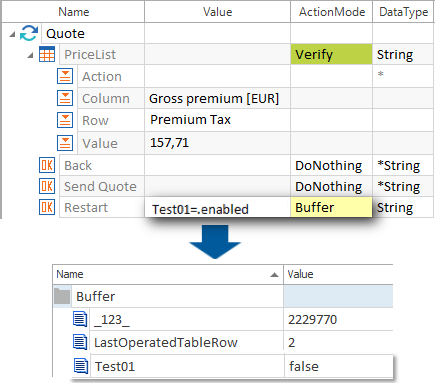Select the yellow Buffer ActionMode cell
435x383 pixels.
331,207
